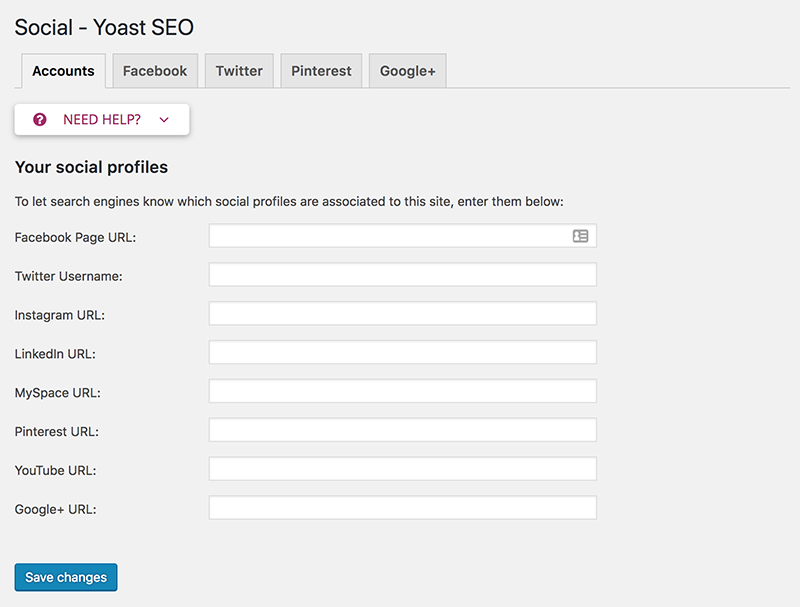Click the question mark help icon

pos(40,119)
